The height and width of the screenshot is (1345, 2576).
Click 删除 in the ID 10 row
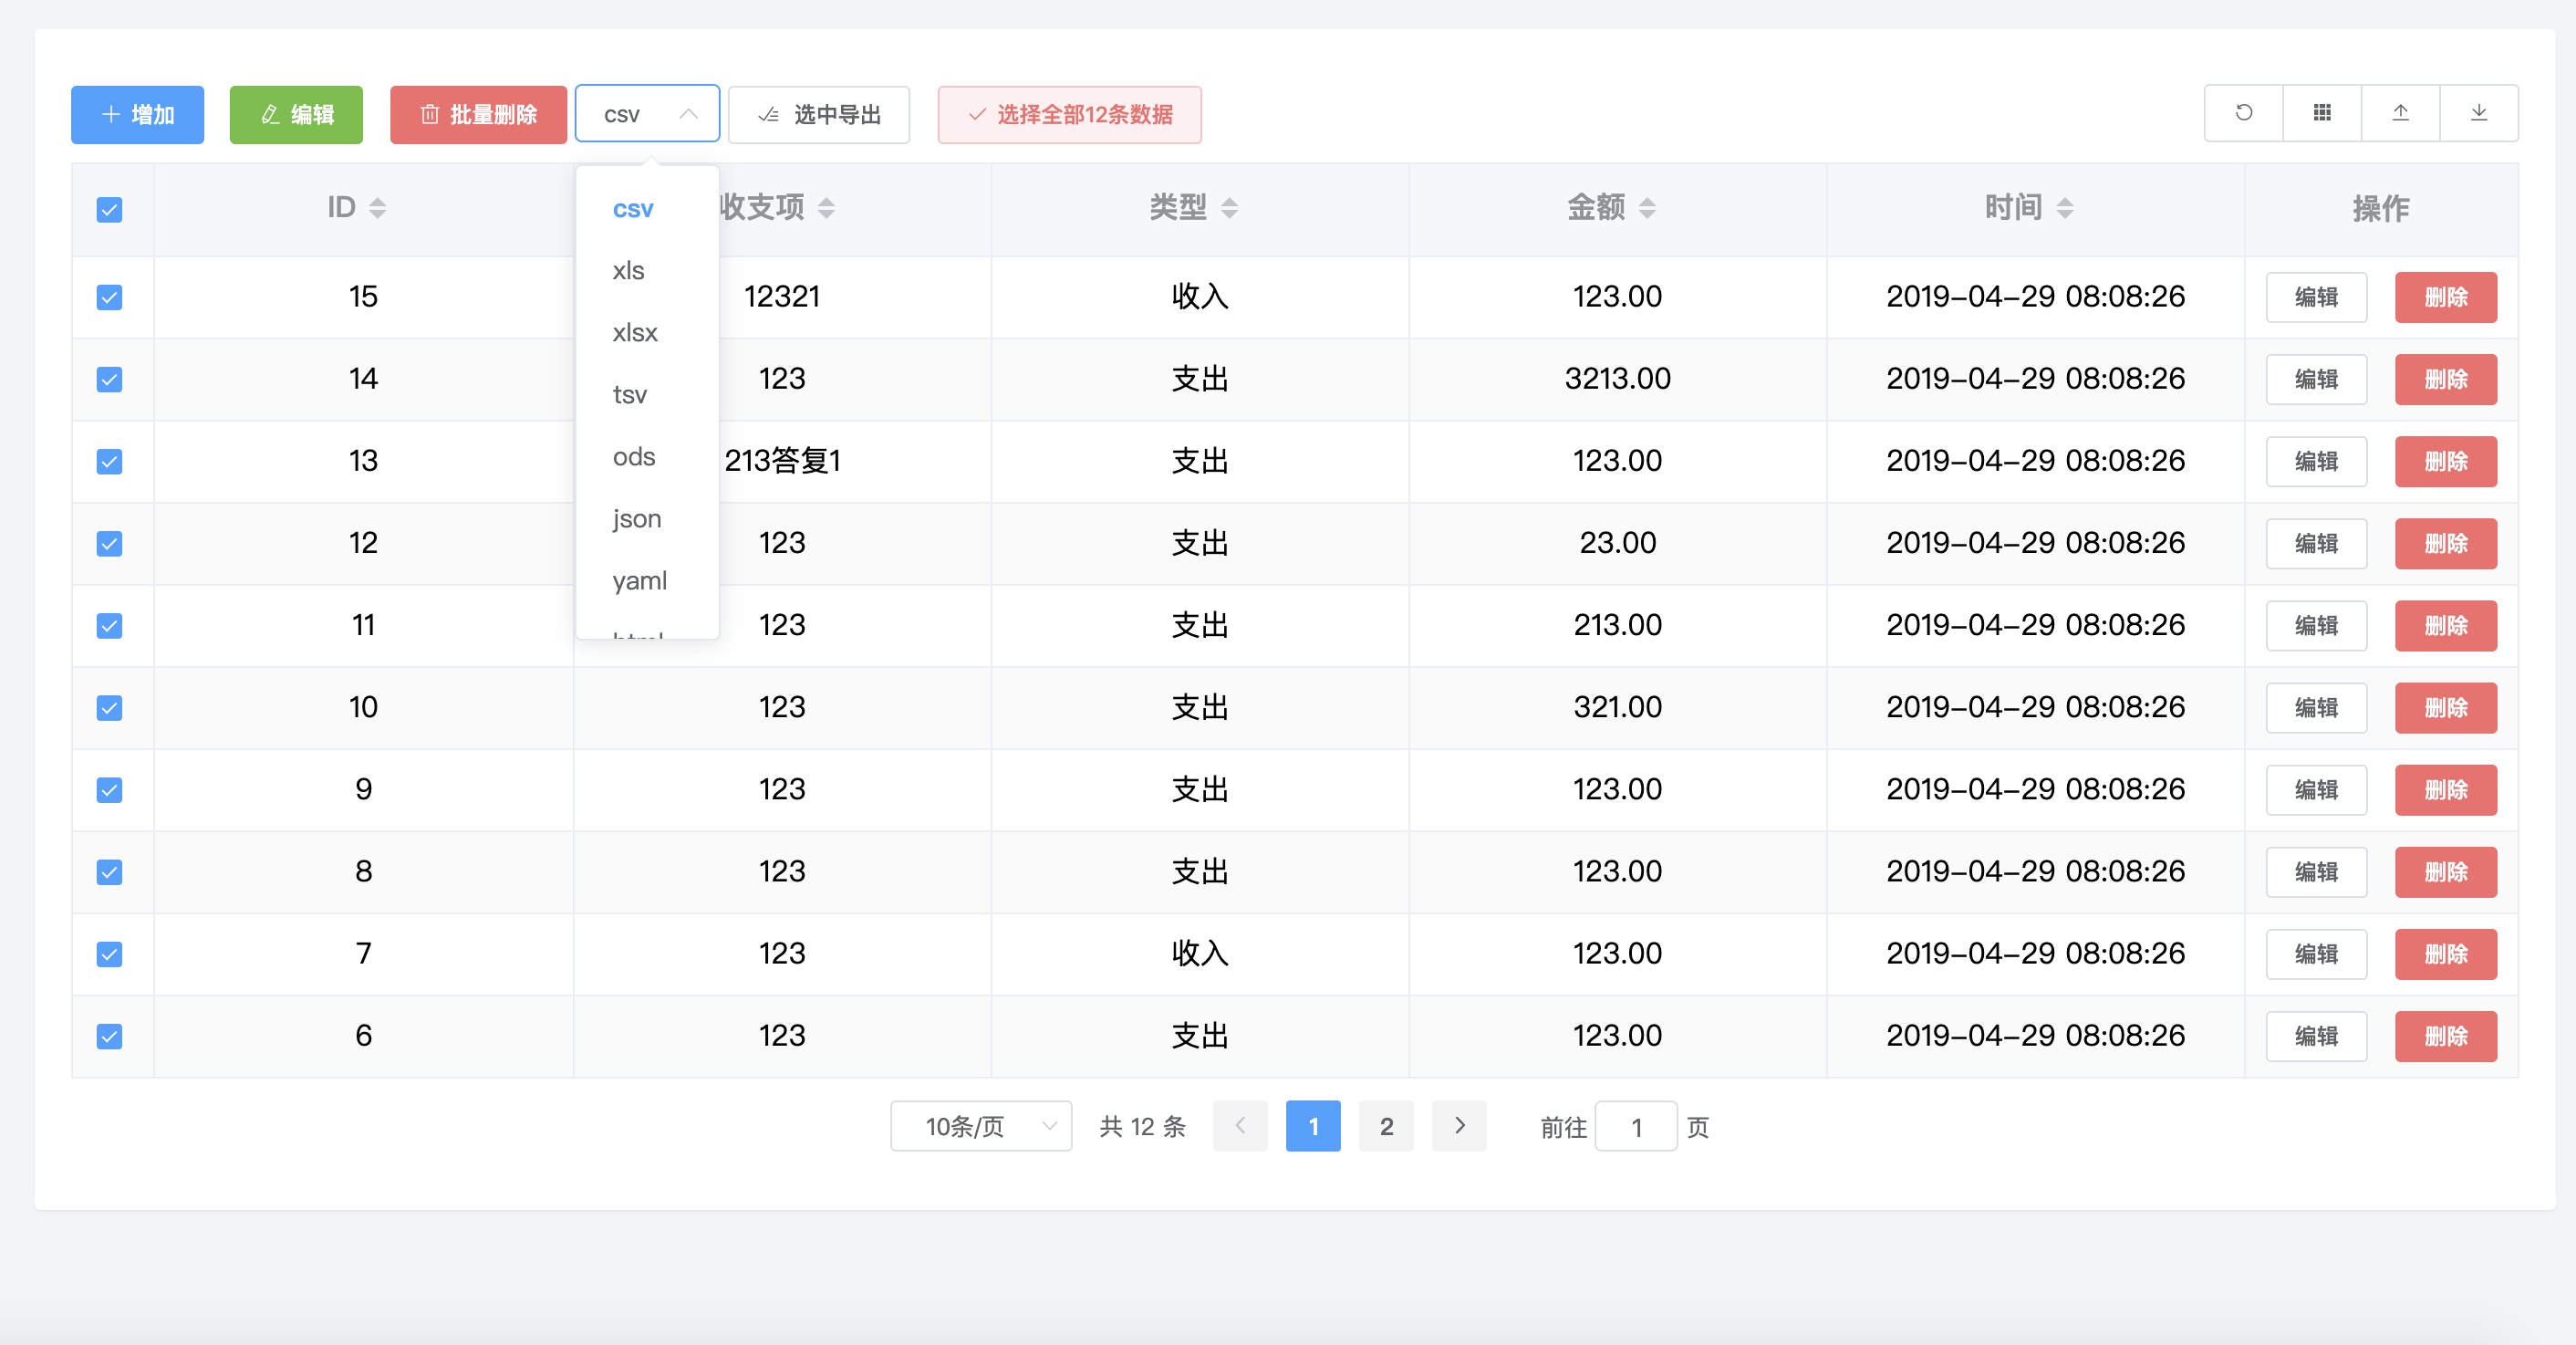pos(2446,708)
